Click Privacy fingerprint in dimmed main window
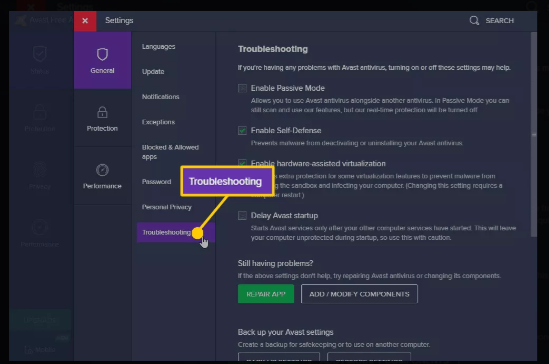The image size is (549, 364). [x=40, y=170]
